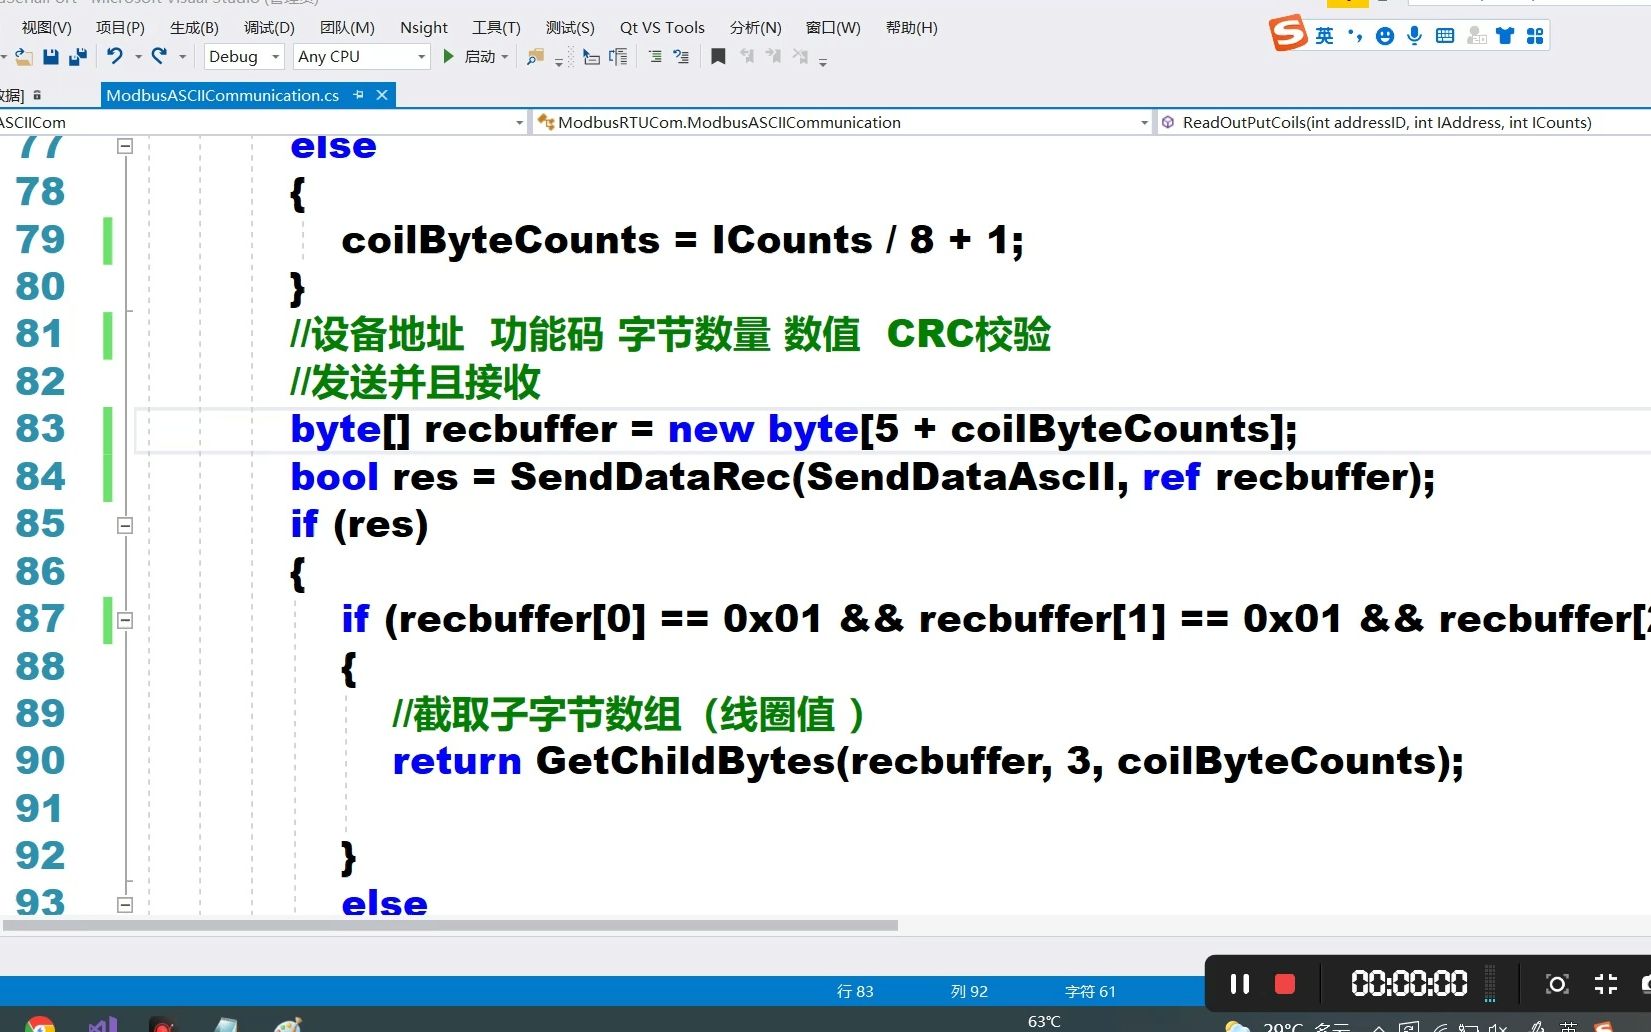Stop recording with the red square button

[x=1285, y=984]
